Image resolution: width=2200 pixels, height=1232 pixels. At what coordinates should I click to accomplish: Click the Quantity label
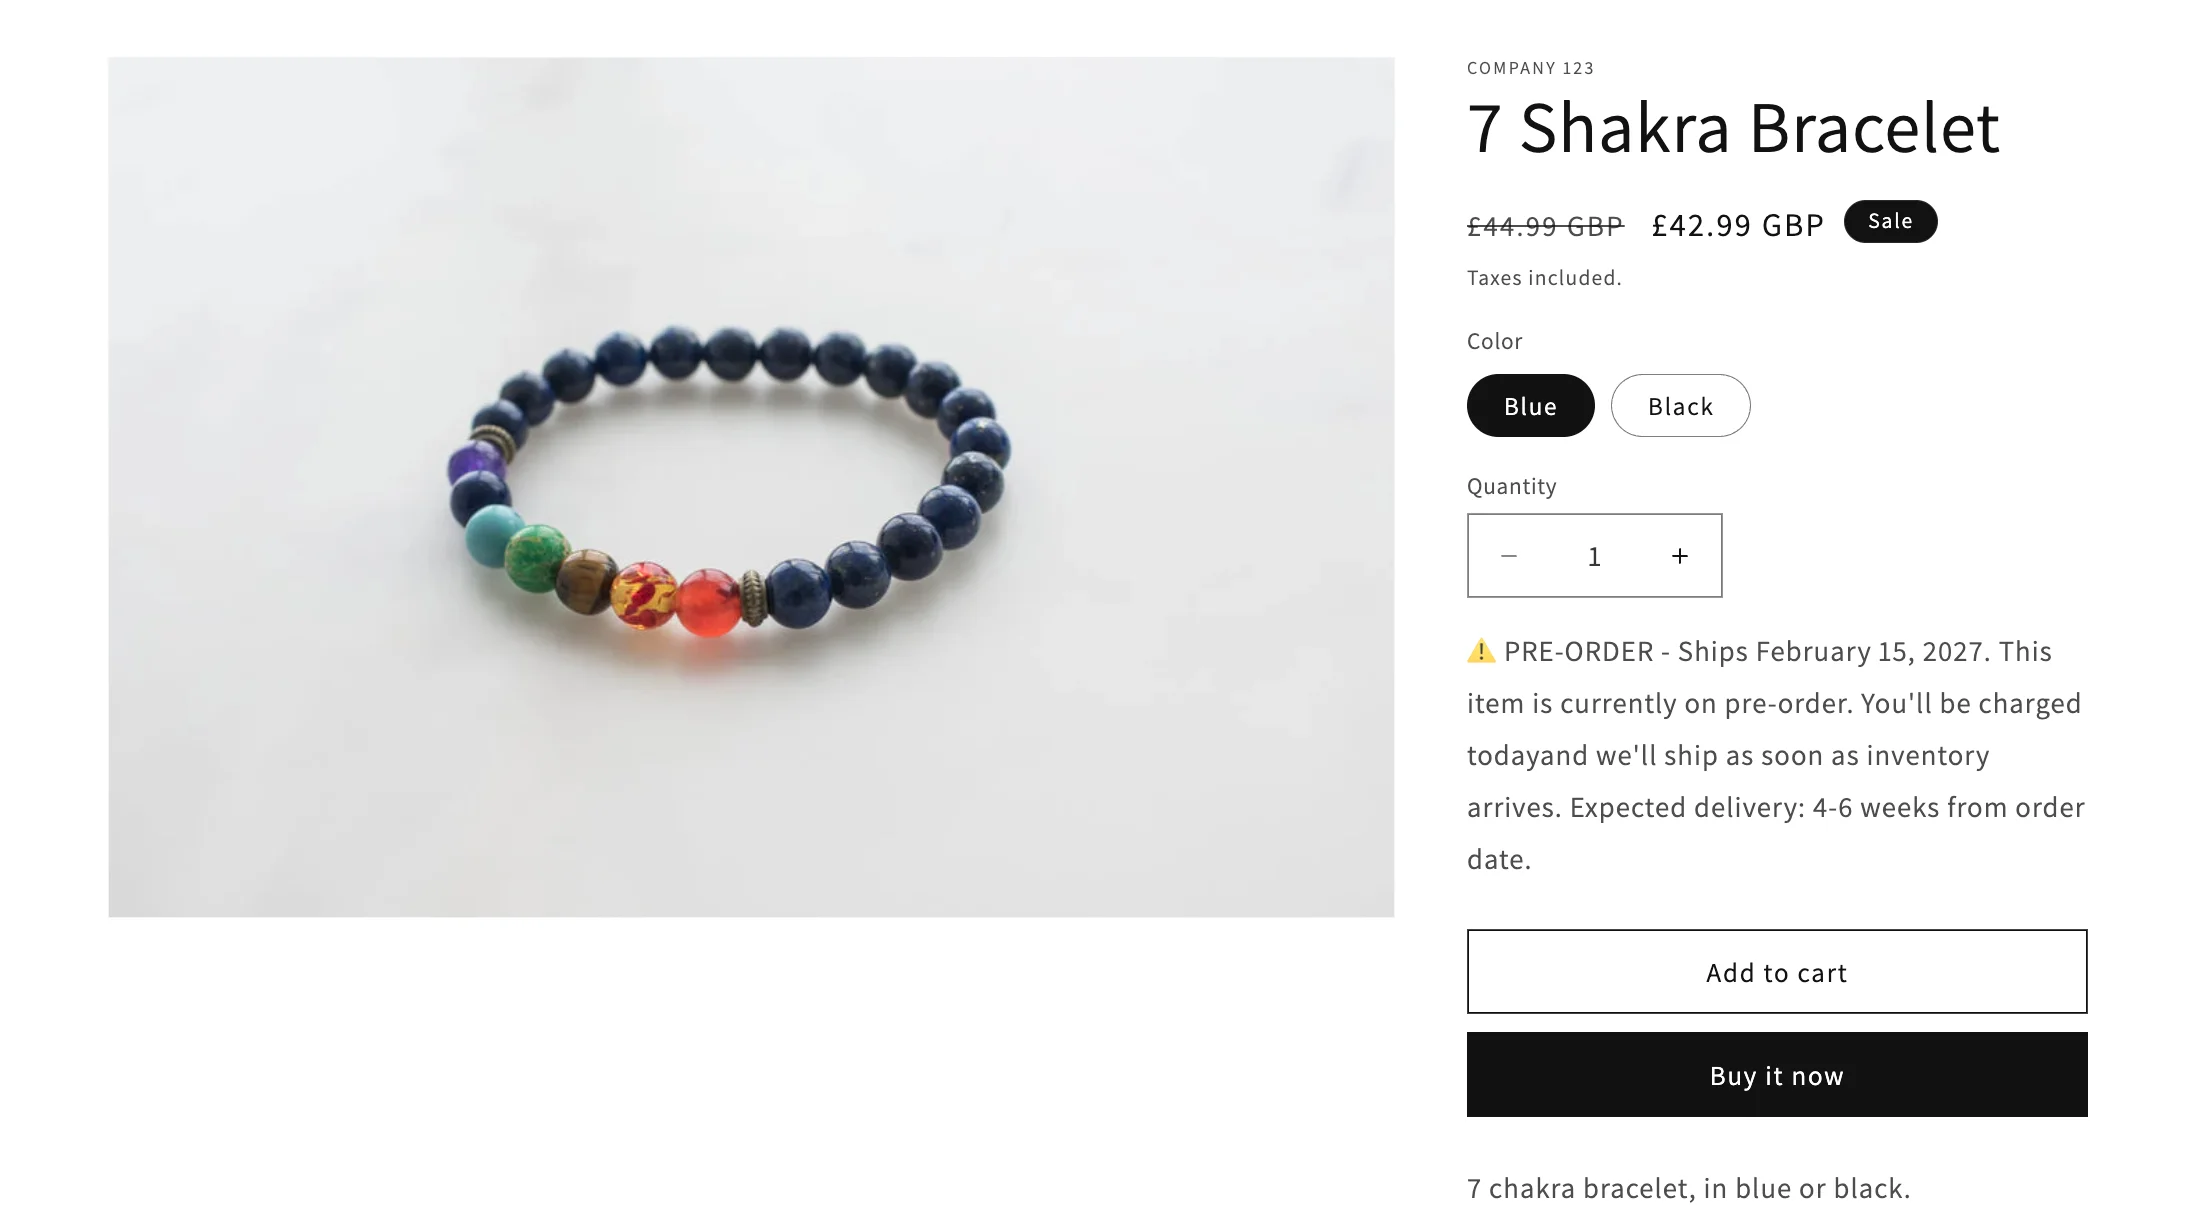(x=1511, y=486)
